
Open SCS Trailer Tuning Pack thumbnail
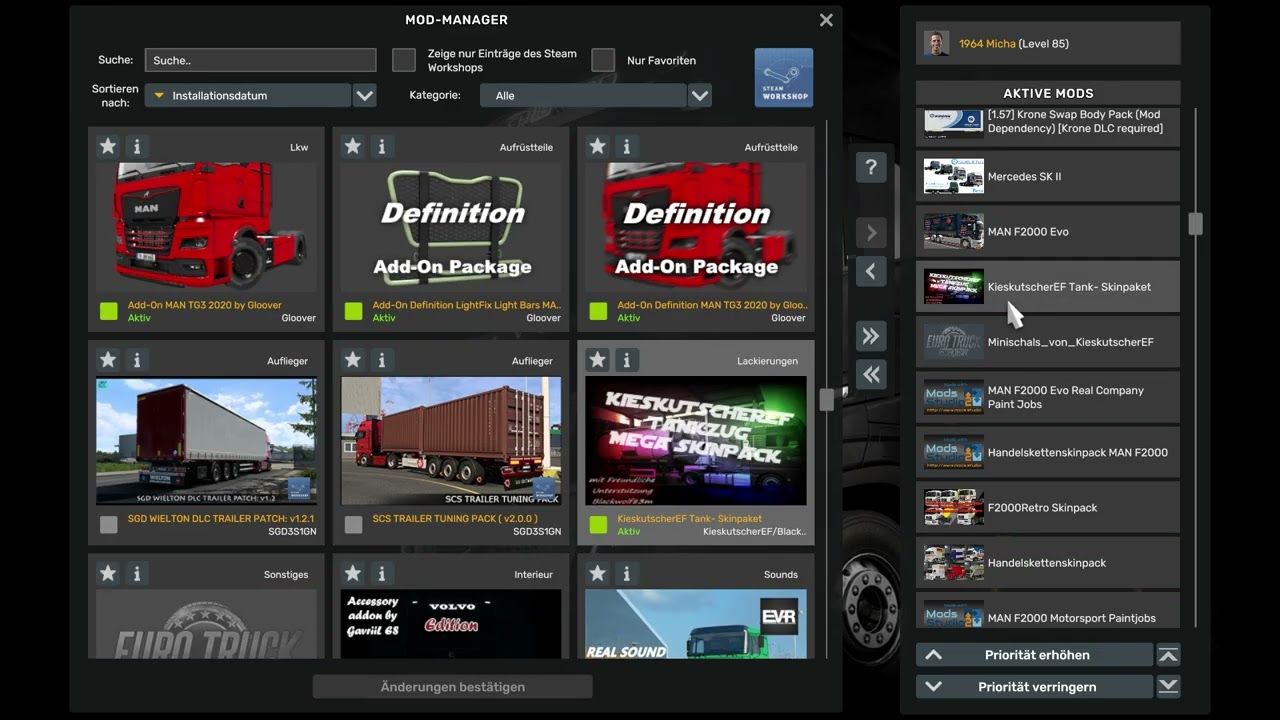(x=451, y=441)
